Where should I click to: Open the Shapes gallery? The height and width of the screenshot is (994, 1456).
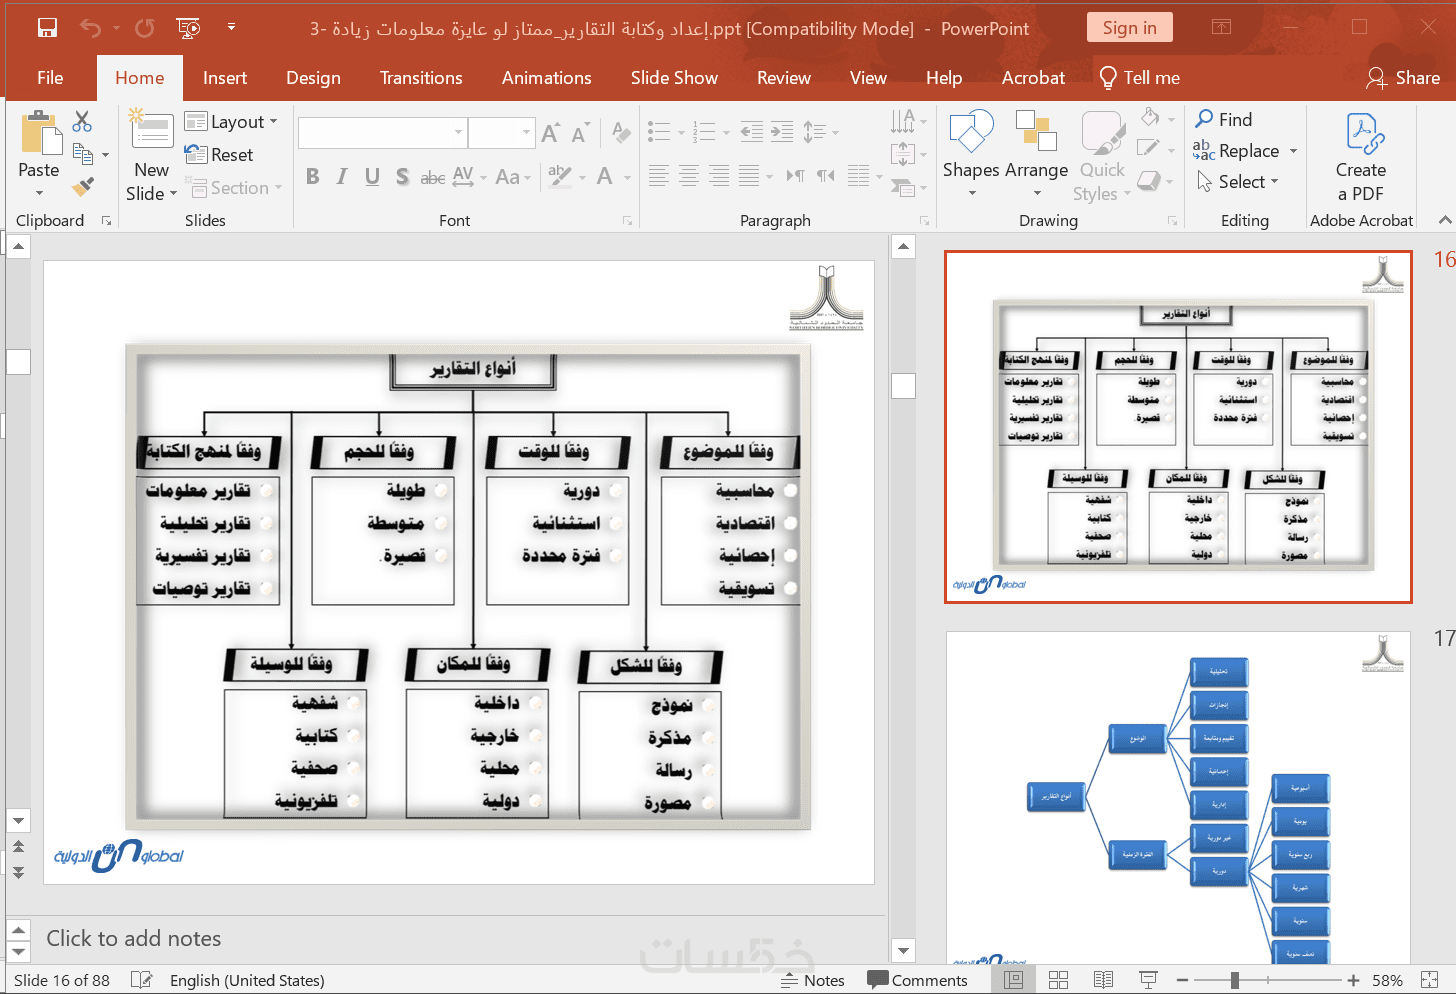coord(971,152)
